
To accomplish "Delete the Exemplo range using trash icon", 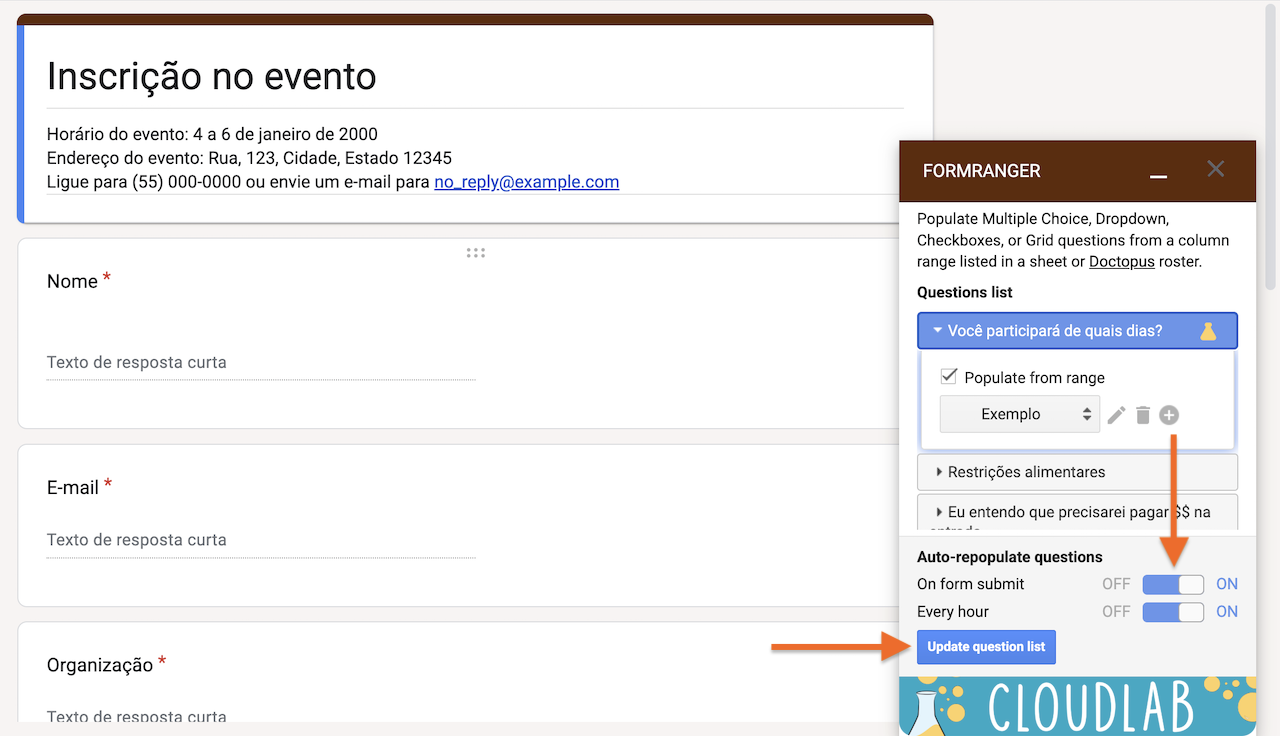I will [x=1142, y=414].
